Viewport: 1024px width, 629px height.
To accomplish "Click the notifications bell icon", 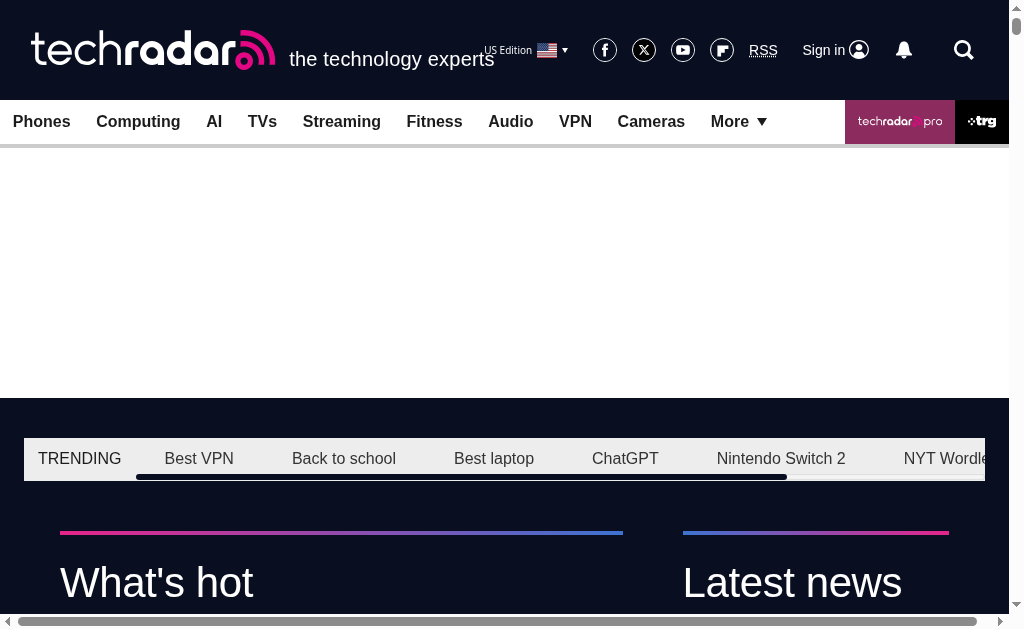I will click(x=904, y=50).
